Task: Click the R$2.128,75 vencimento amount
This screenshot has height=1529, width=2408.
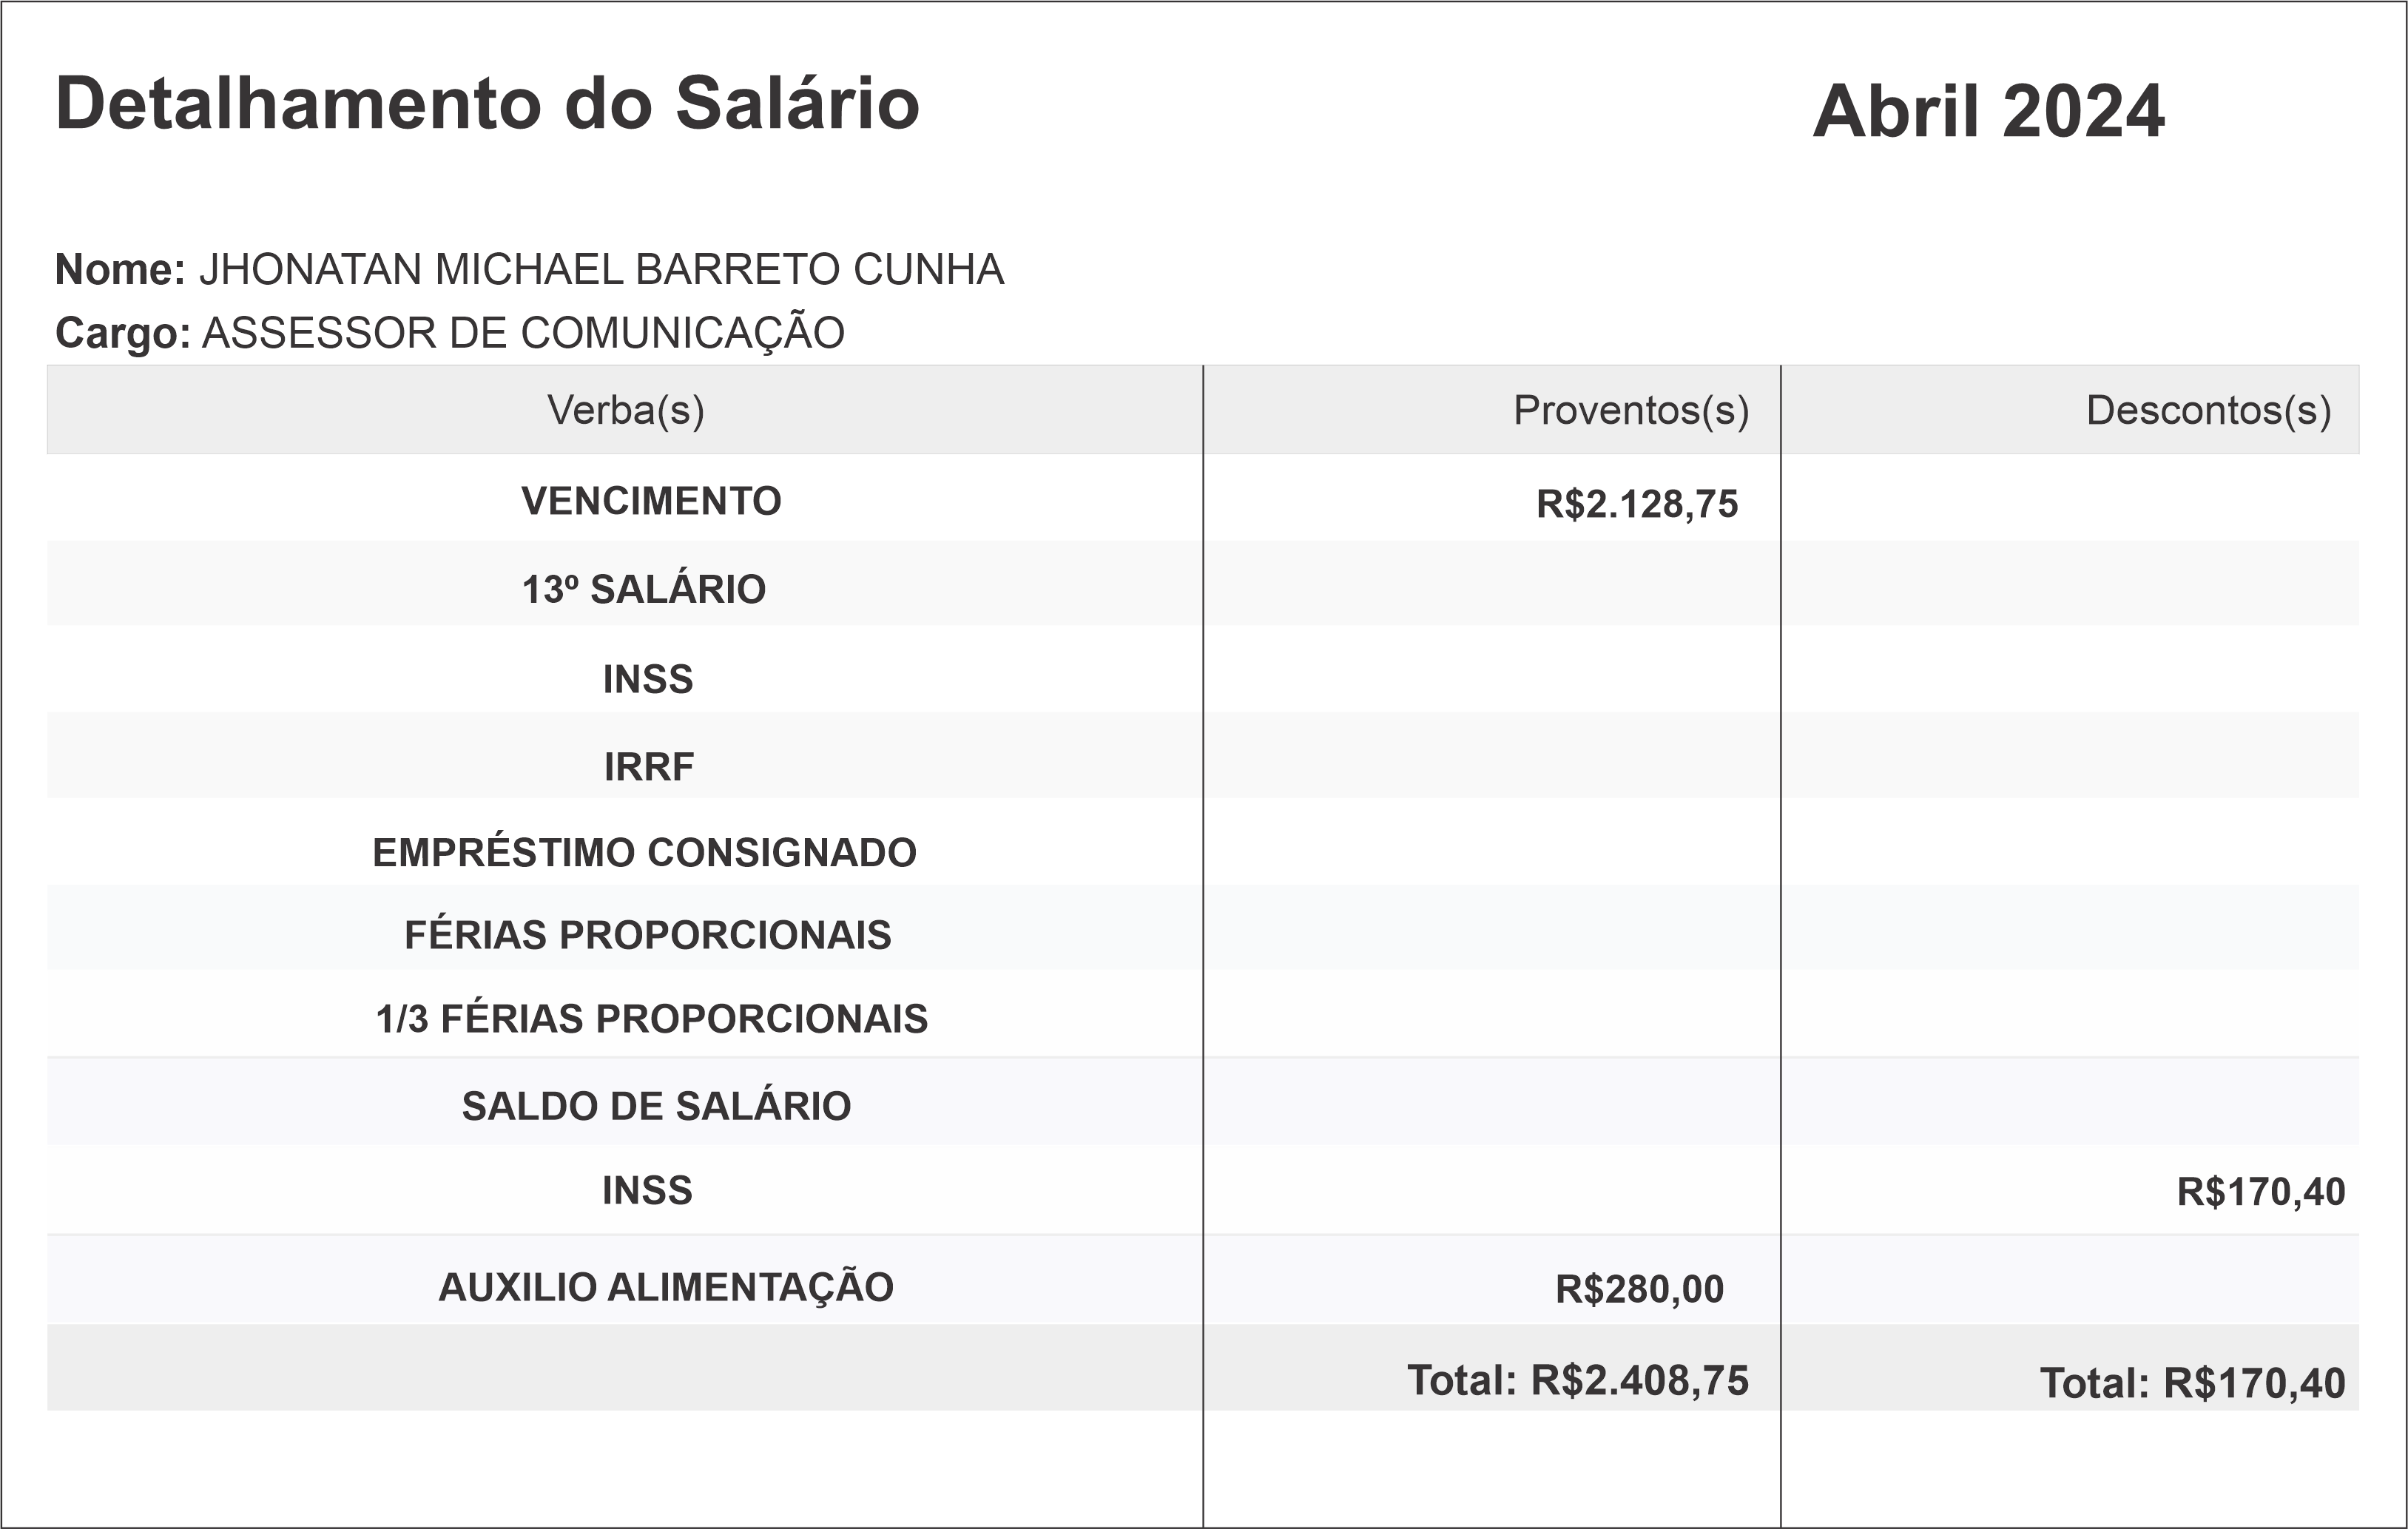Action: pos(1637,504)
